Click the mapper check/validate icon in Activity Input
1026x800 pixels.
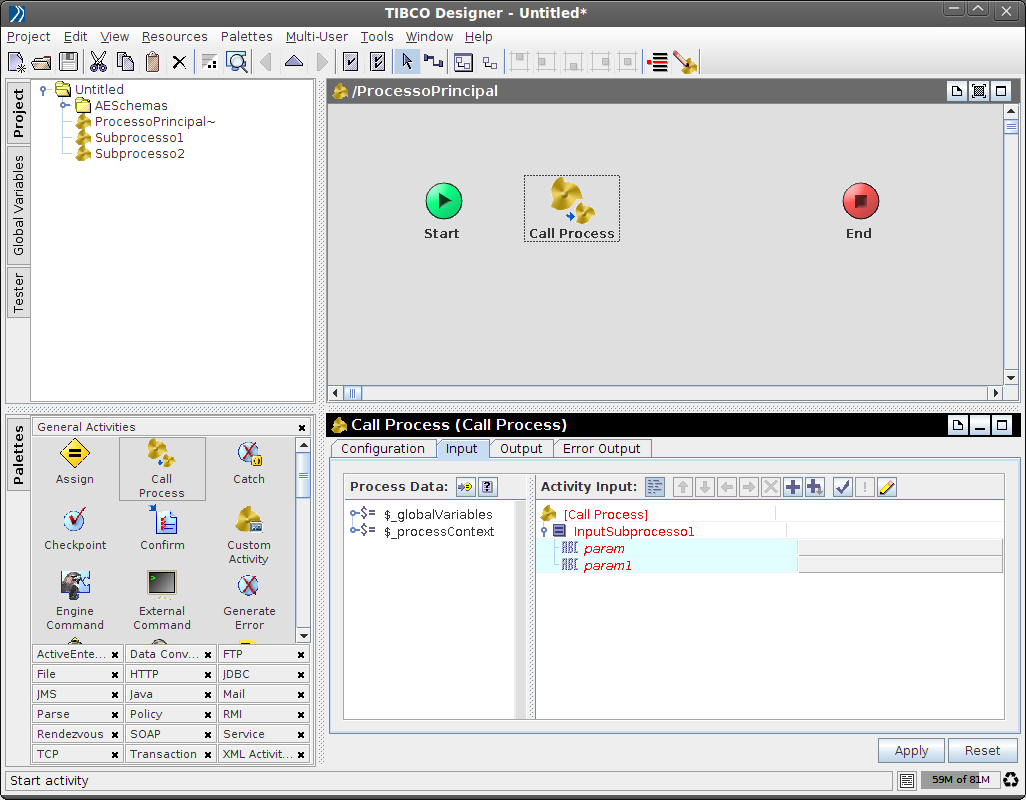pos(843,487)
